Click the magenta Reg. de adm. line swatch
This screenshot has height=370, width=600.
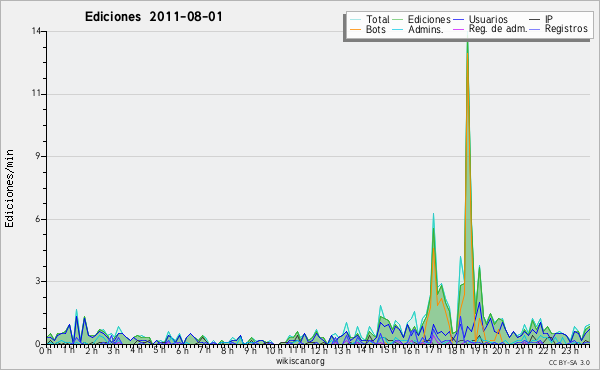click(x=458, y=30)
